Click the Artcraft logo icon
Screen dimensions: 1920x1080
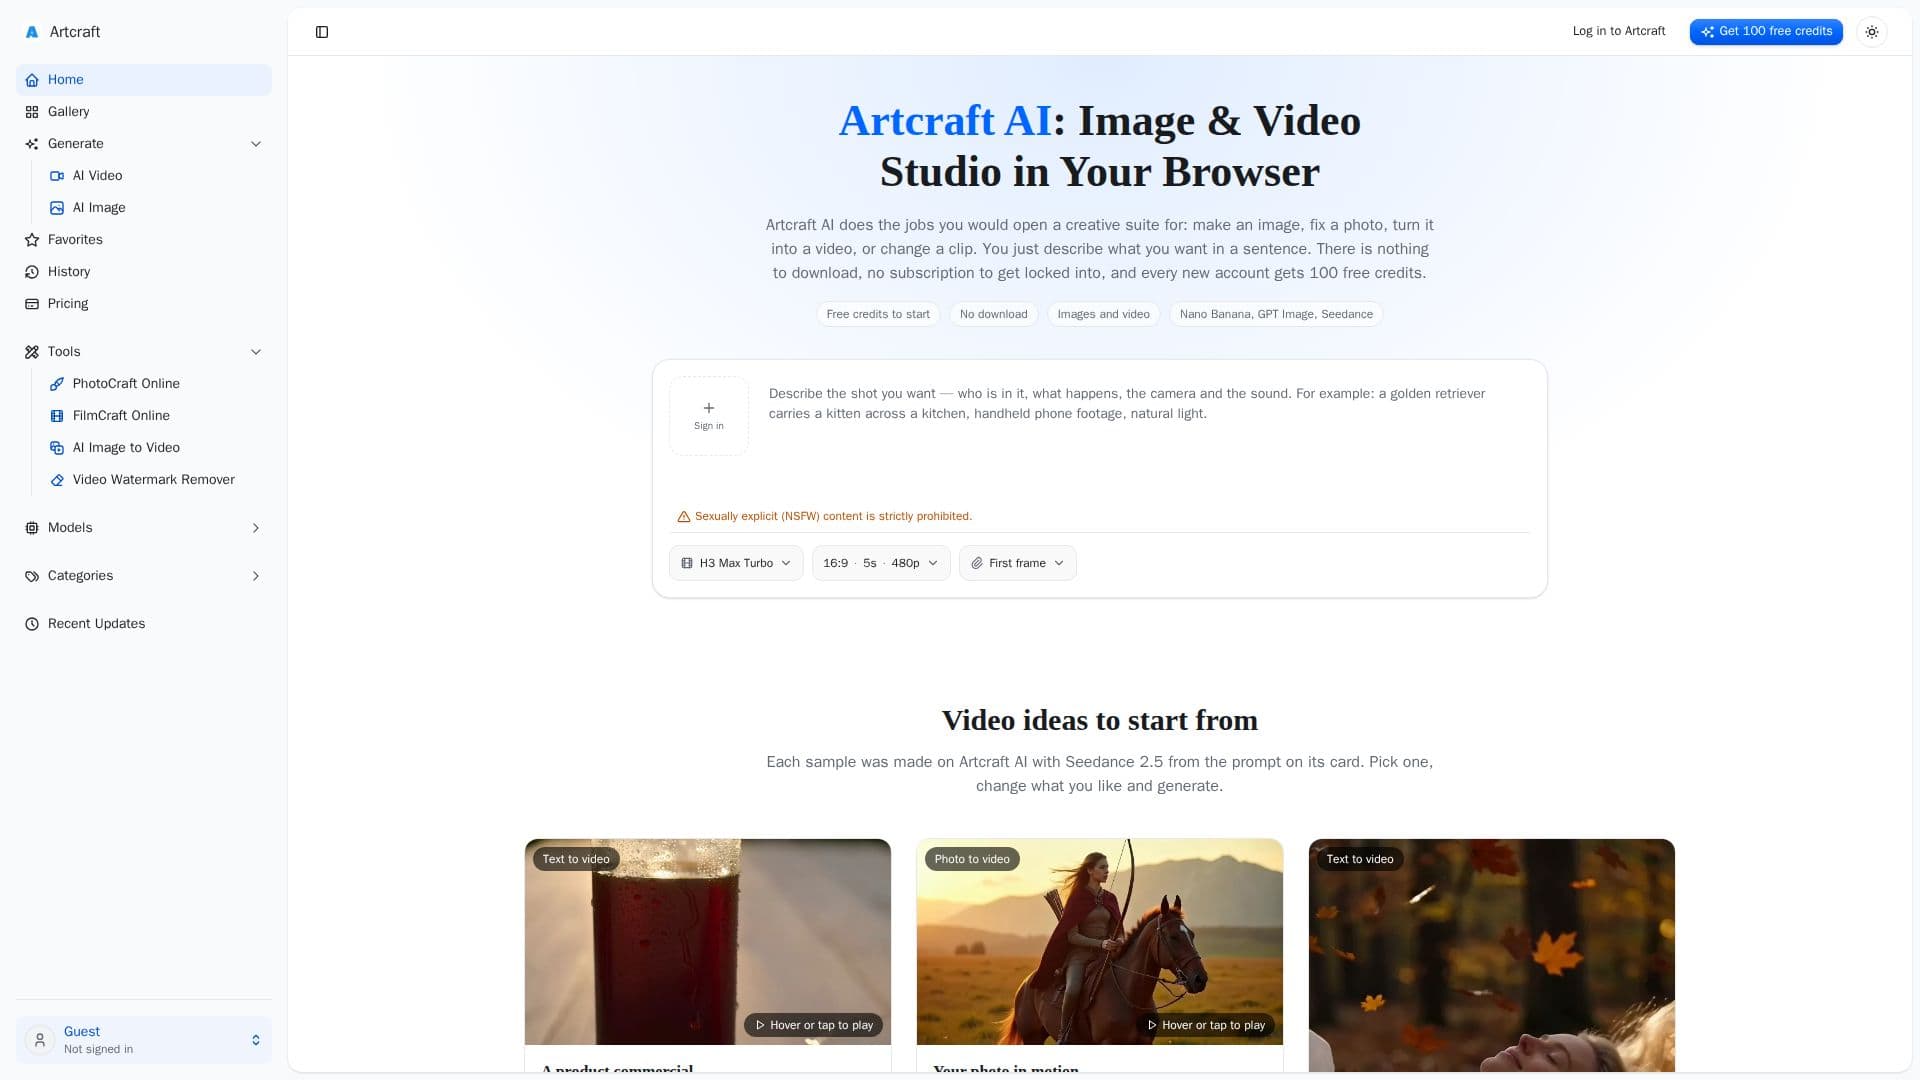[32, 32]
